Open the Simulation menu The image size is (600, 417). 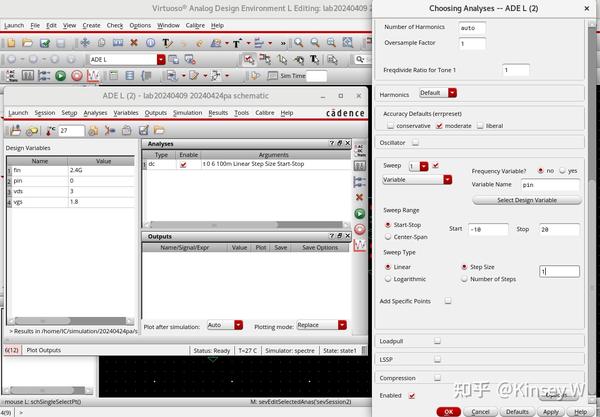click(188, 113)
